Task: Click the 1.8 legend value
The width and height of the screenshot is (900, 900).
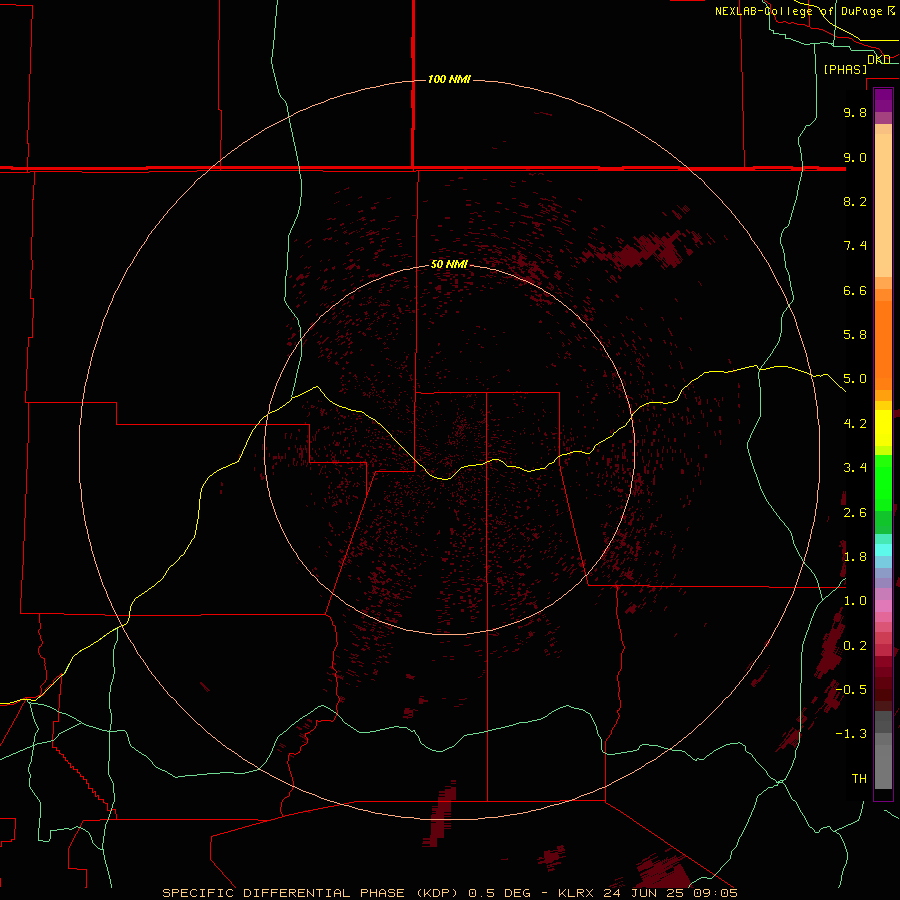Action: pyautogui.click(x=855, y=557)
